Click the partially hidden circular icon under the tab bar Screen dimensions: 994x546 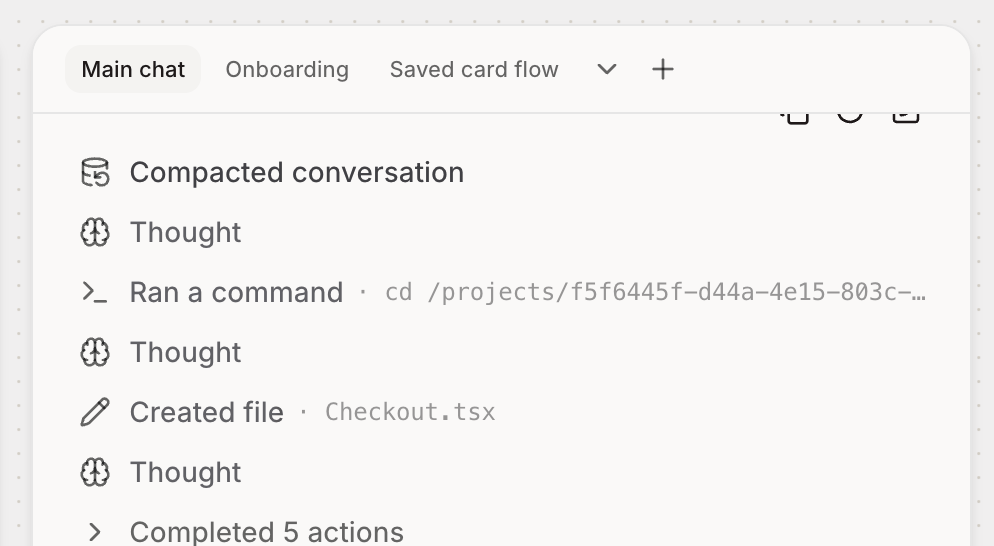(850, 118)
